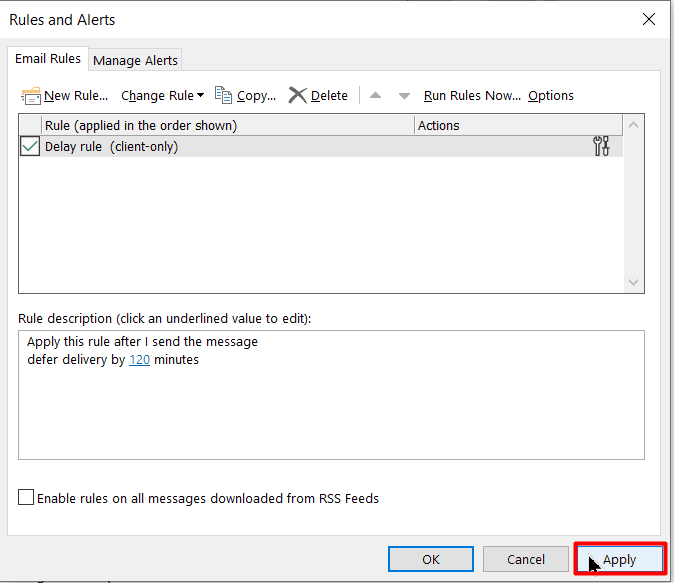This screenshot has width=674, height=583.
Task: Edit the 120 minutes underlined value
Action: (139, 360)
